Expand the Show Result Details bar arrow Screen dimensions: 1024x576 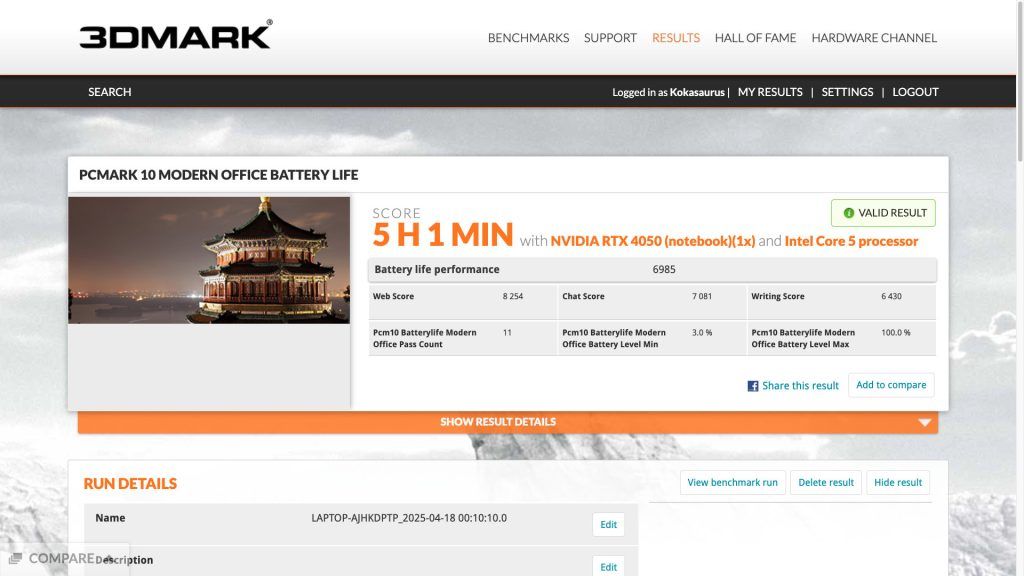coord(924,422)
